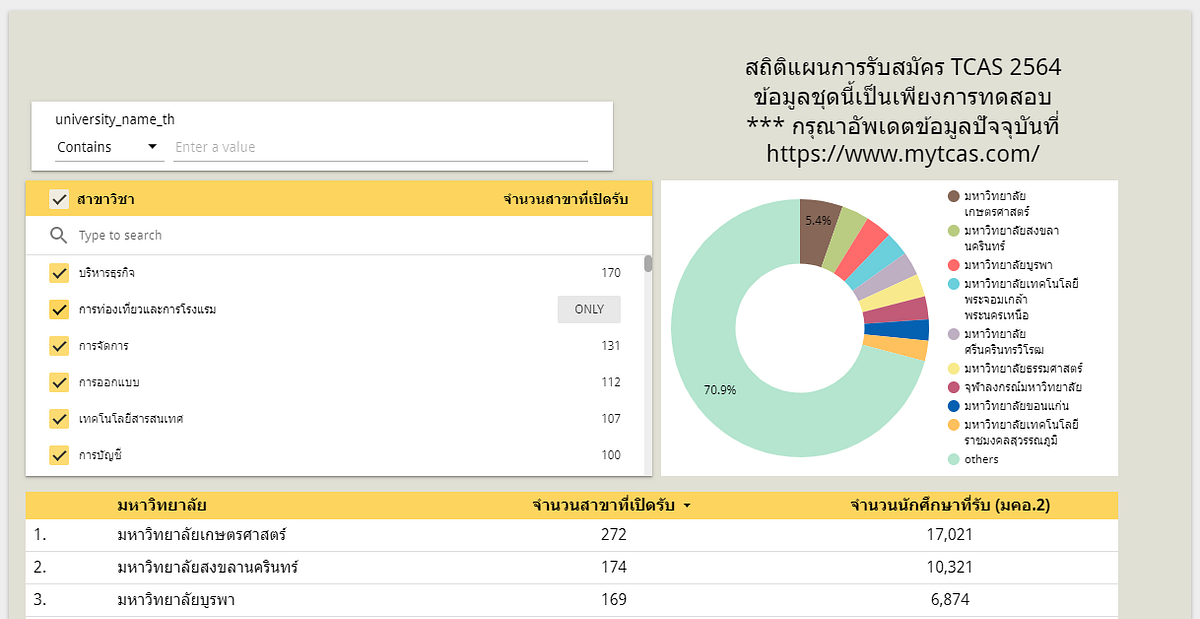Uncheck the การจัดการ checkbox
This screenshot has width=1200, height=619.
[x=59, y=345]
